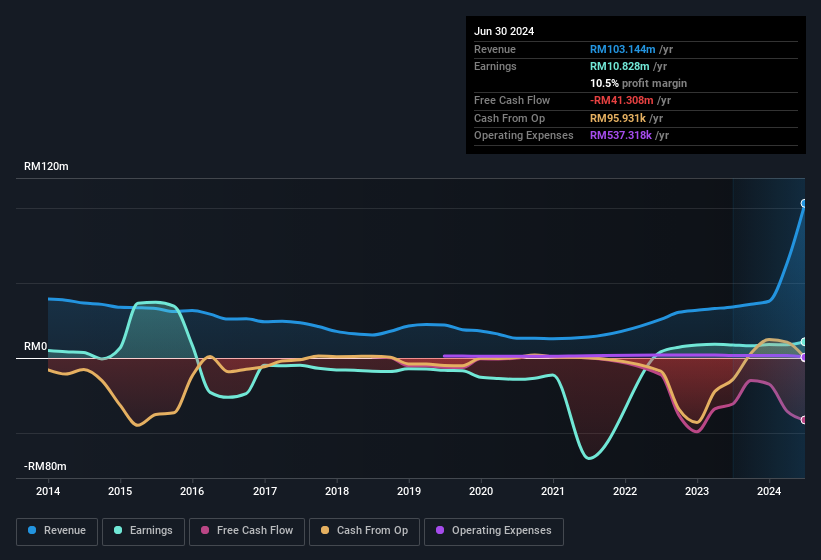Toggle the Cash From Op legend button
This screenshot has width=821, height=560.
pyautogui.click(x=364, y=531)
